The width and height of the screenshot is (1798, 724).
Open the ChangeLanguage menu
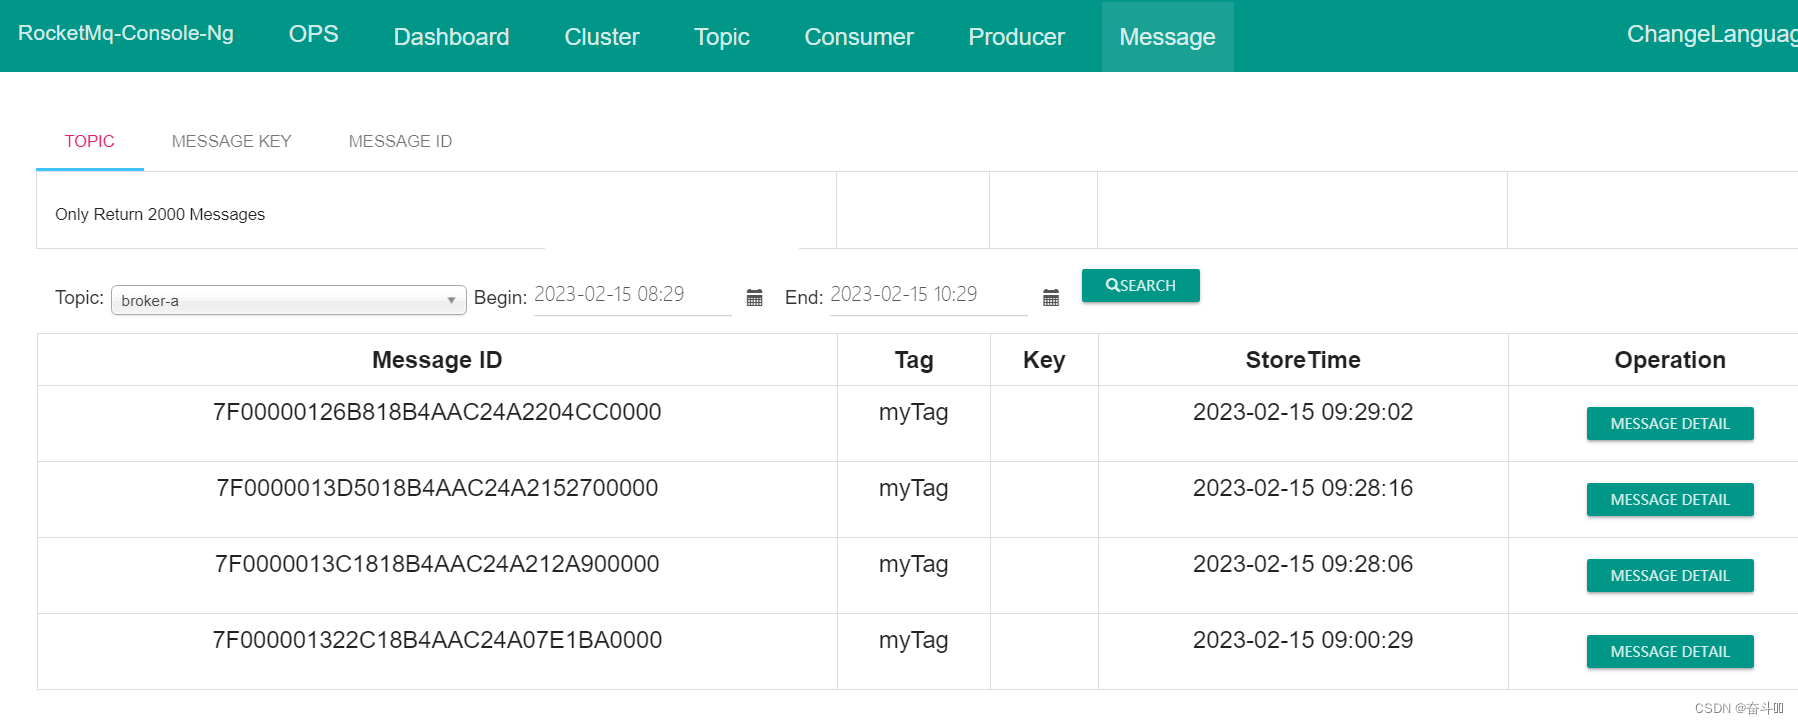point(1712,34)
